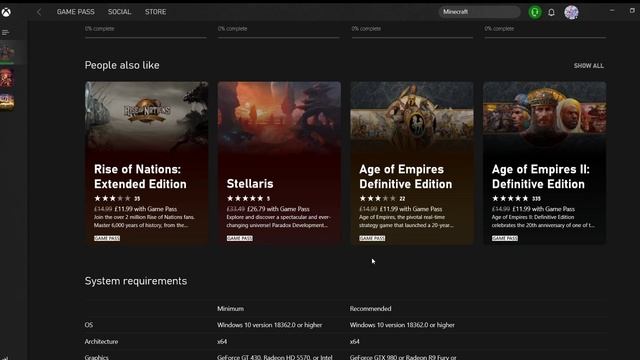Restore down the Xbox app window
Image resolution: width=640 pixels, height=360 pixels.
click(x=632, y=10)
